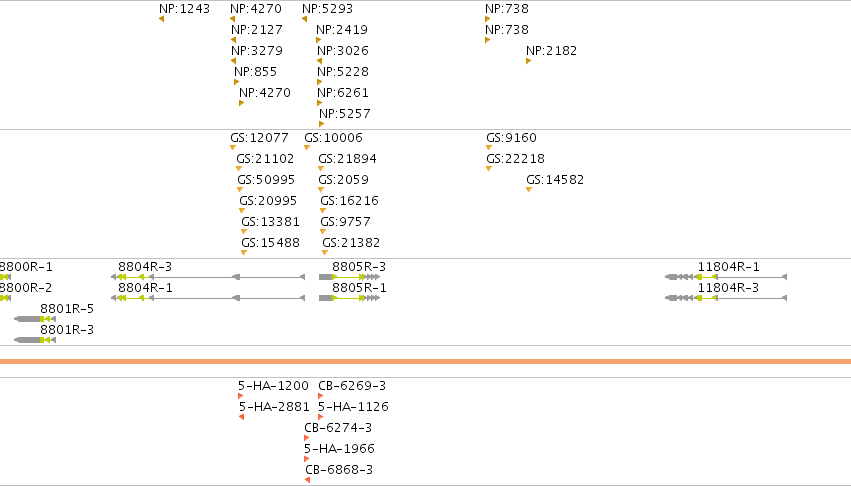
Task: Select NP:3279 in the NP track
Action: tap(257, 51)
